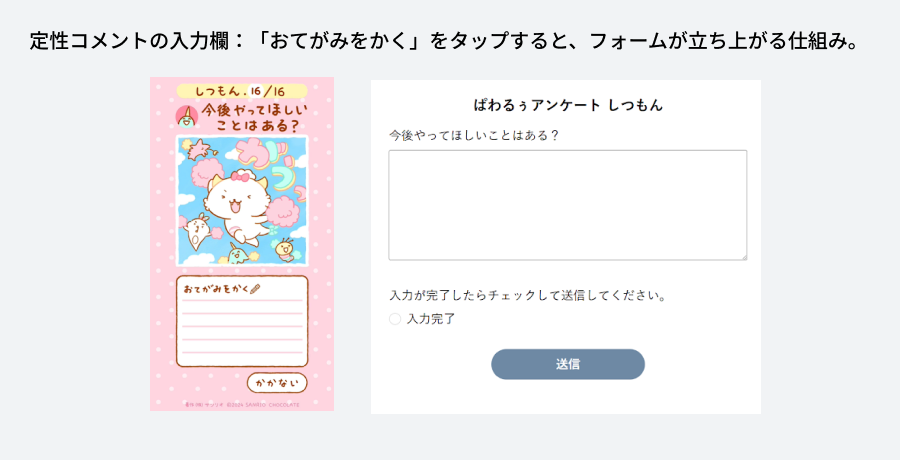Click the 入力完了 label text
900x460 pixels.
pyautogui.click(x=431, y=319)
